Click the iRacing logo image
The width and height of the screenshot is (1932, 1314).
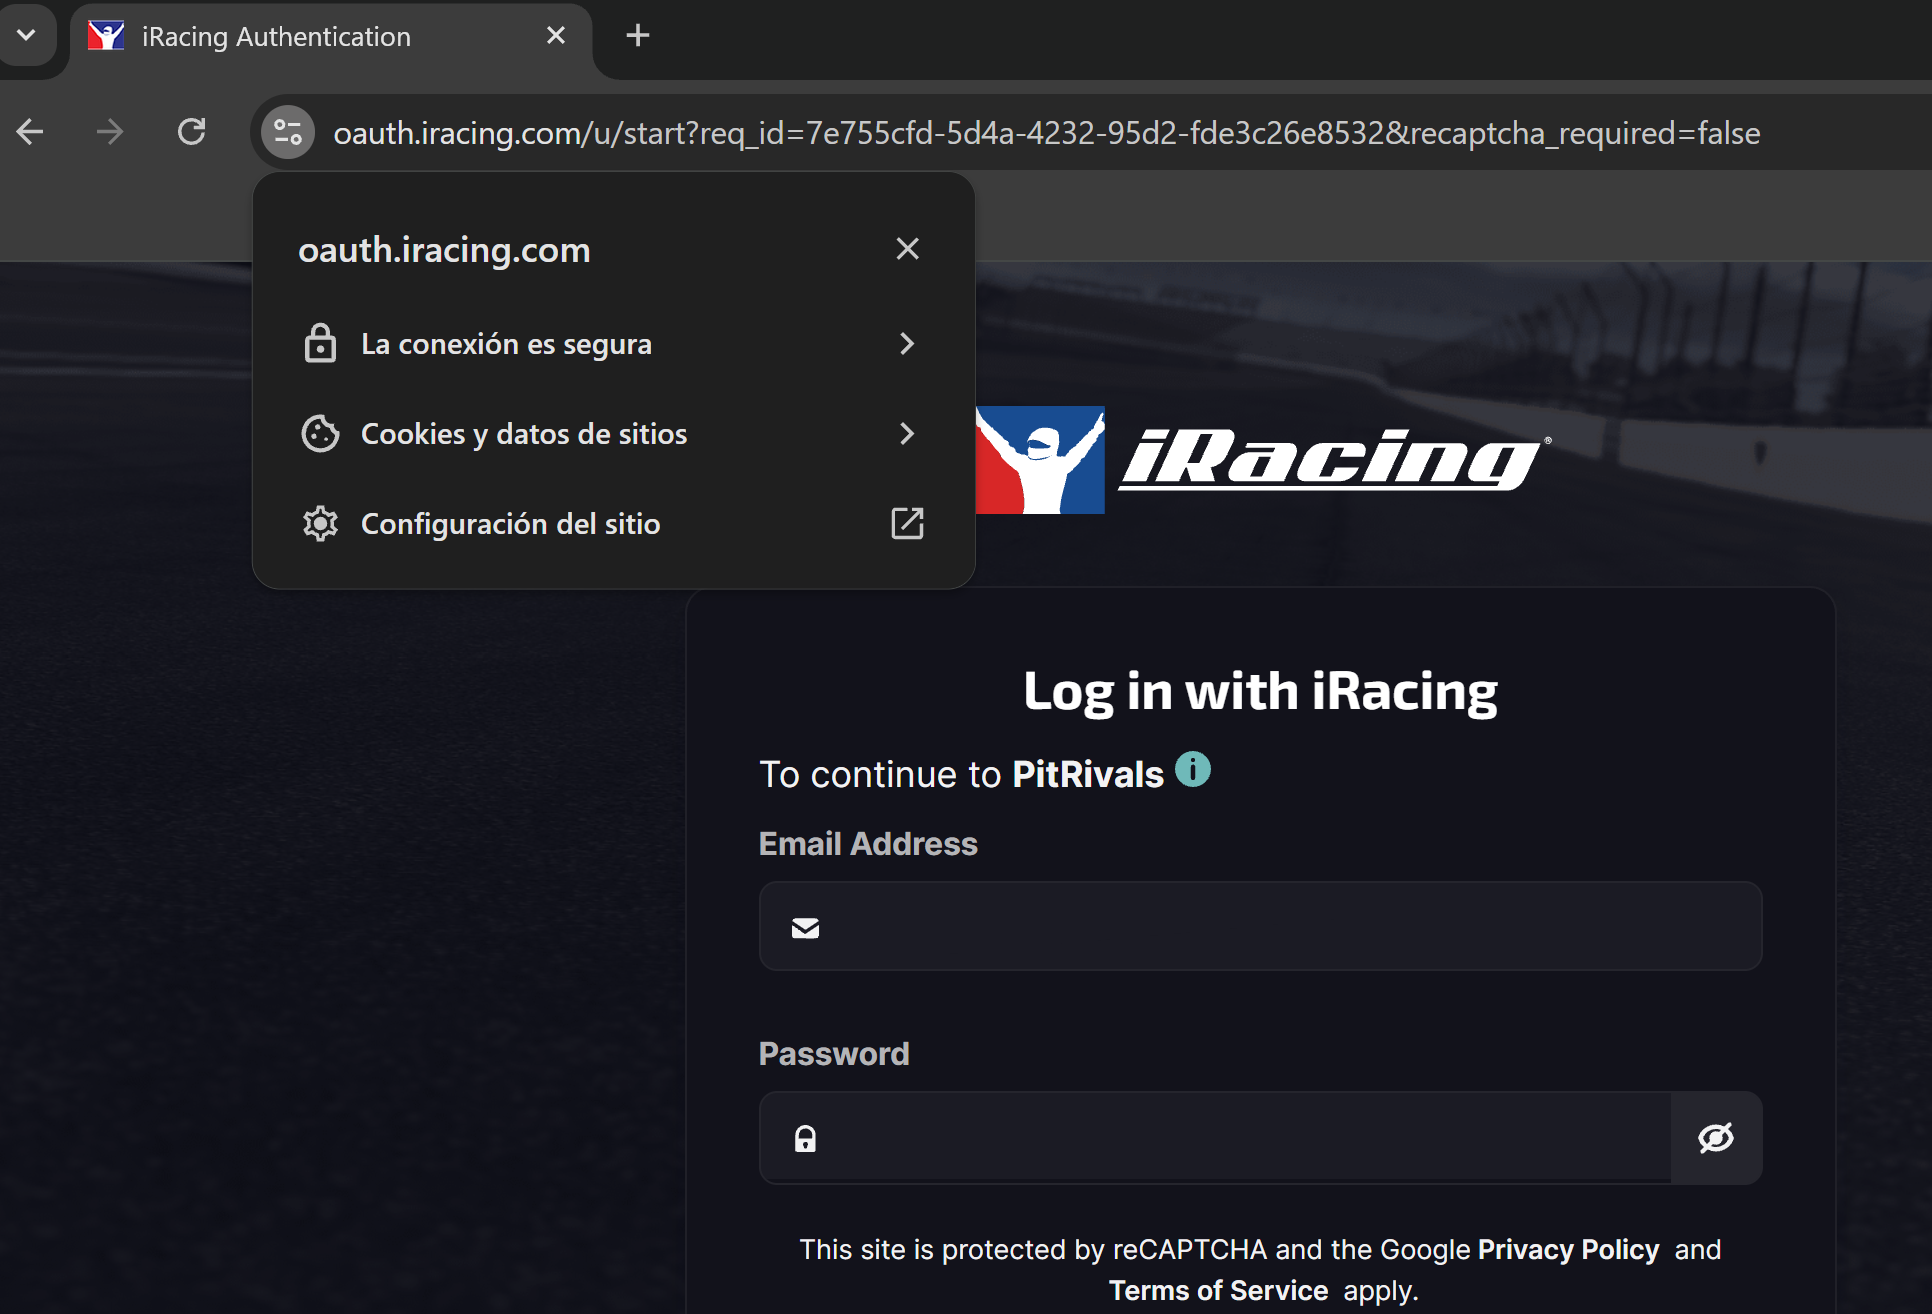tap(1263, 459)
